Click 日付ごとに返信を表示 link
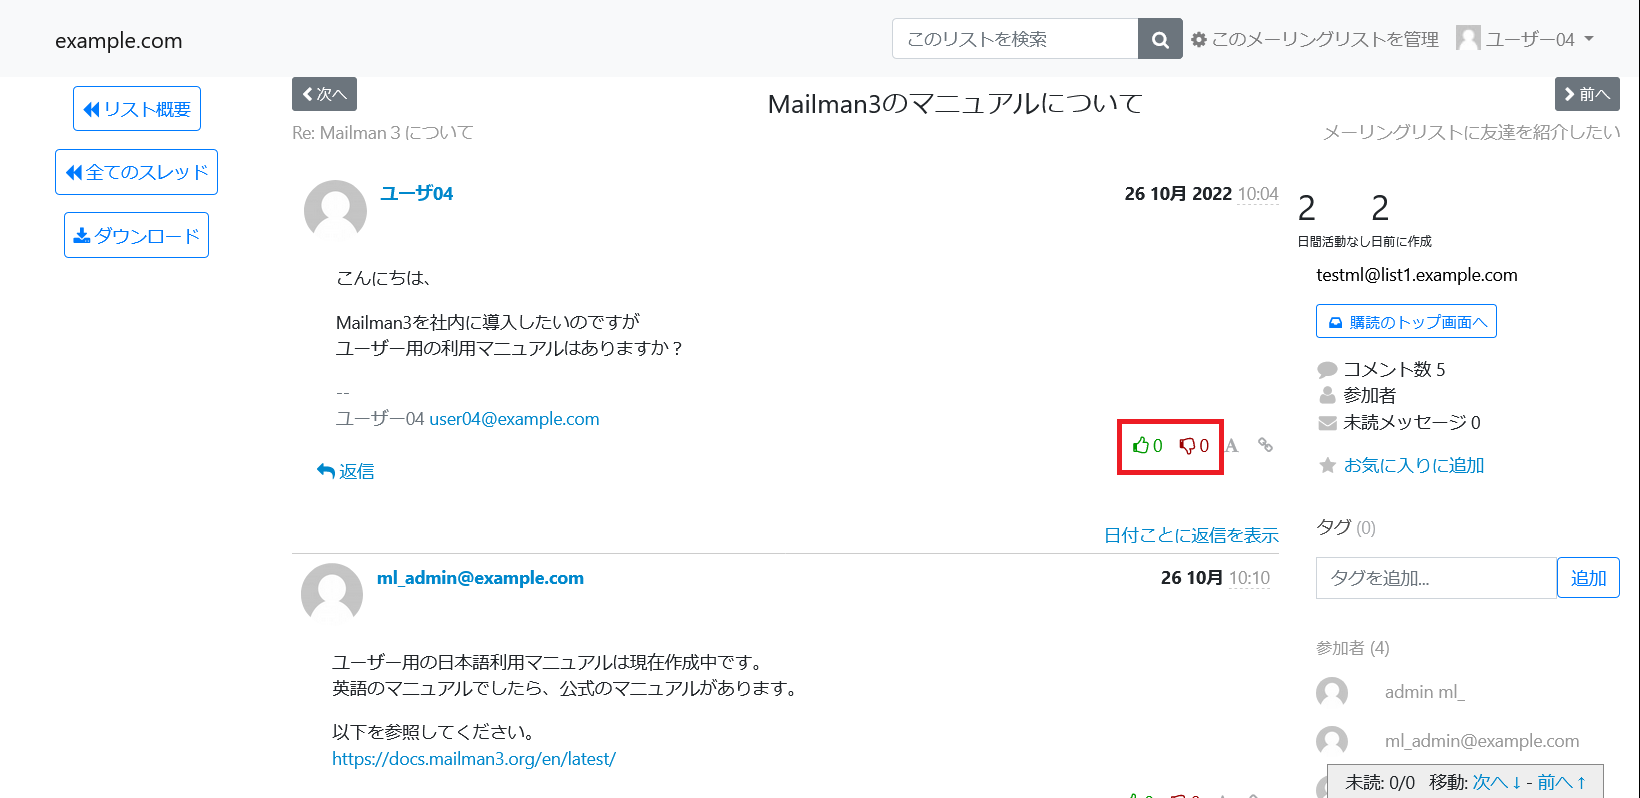Viewport: 1640px width, 798px height. (1191, 535)
